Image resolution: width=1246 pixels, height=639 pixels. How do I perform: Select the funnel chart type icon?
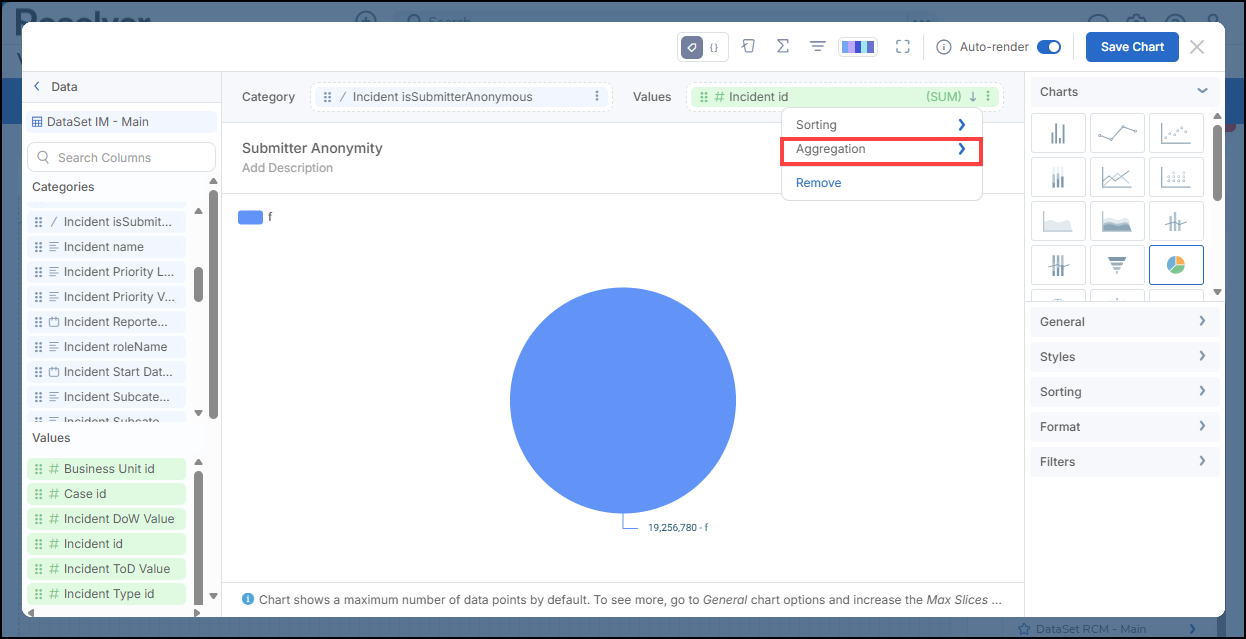click(1116, 265)
